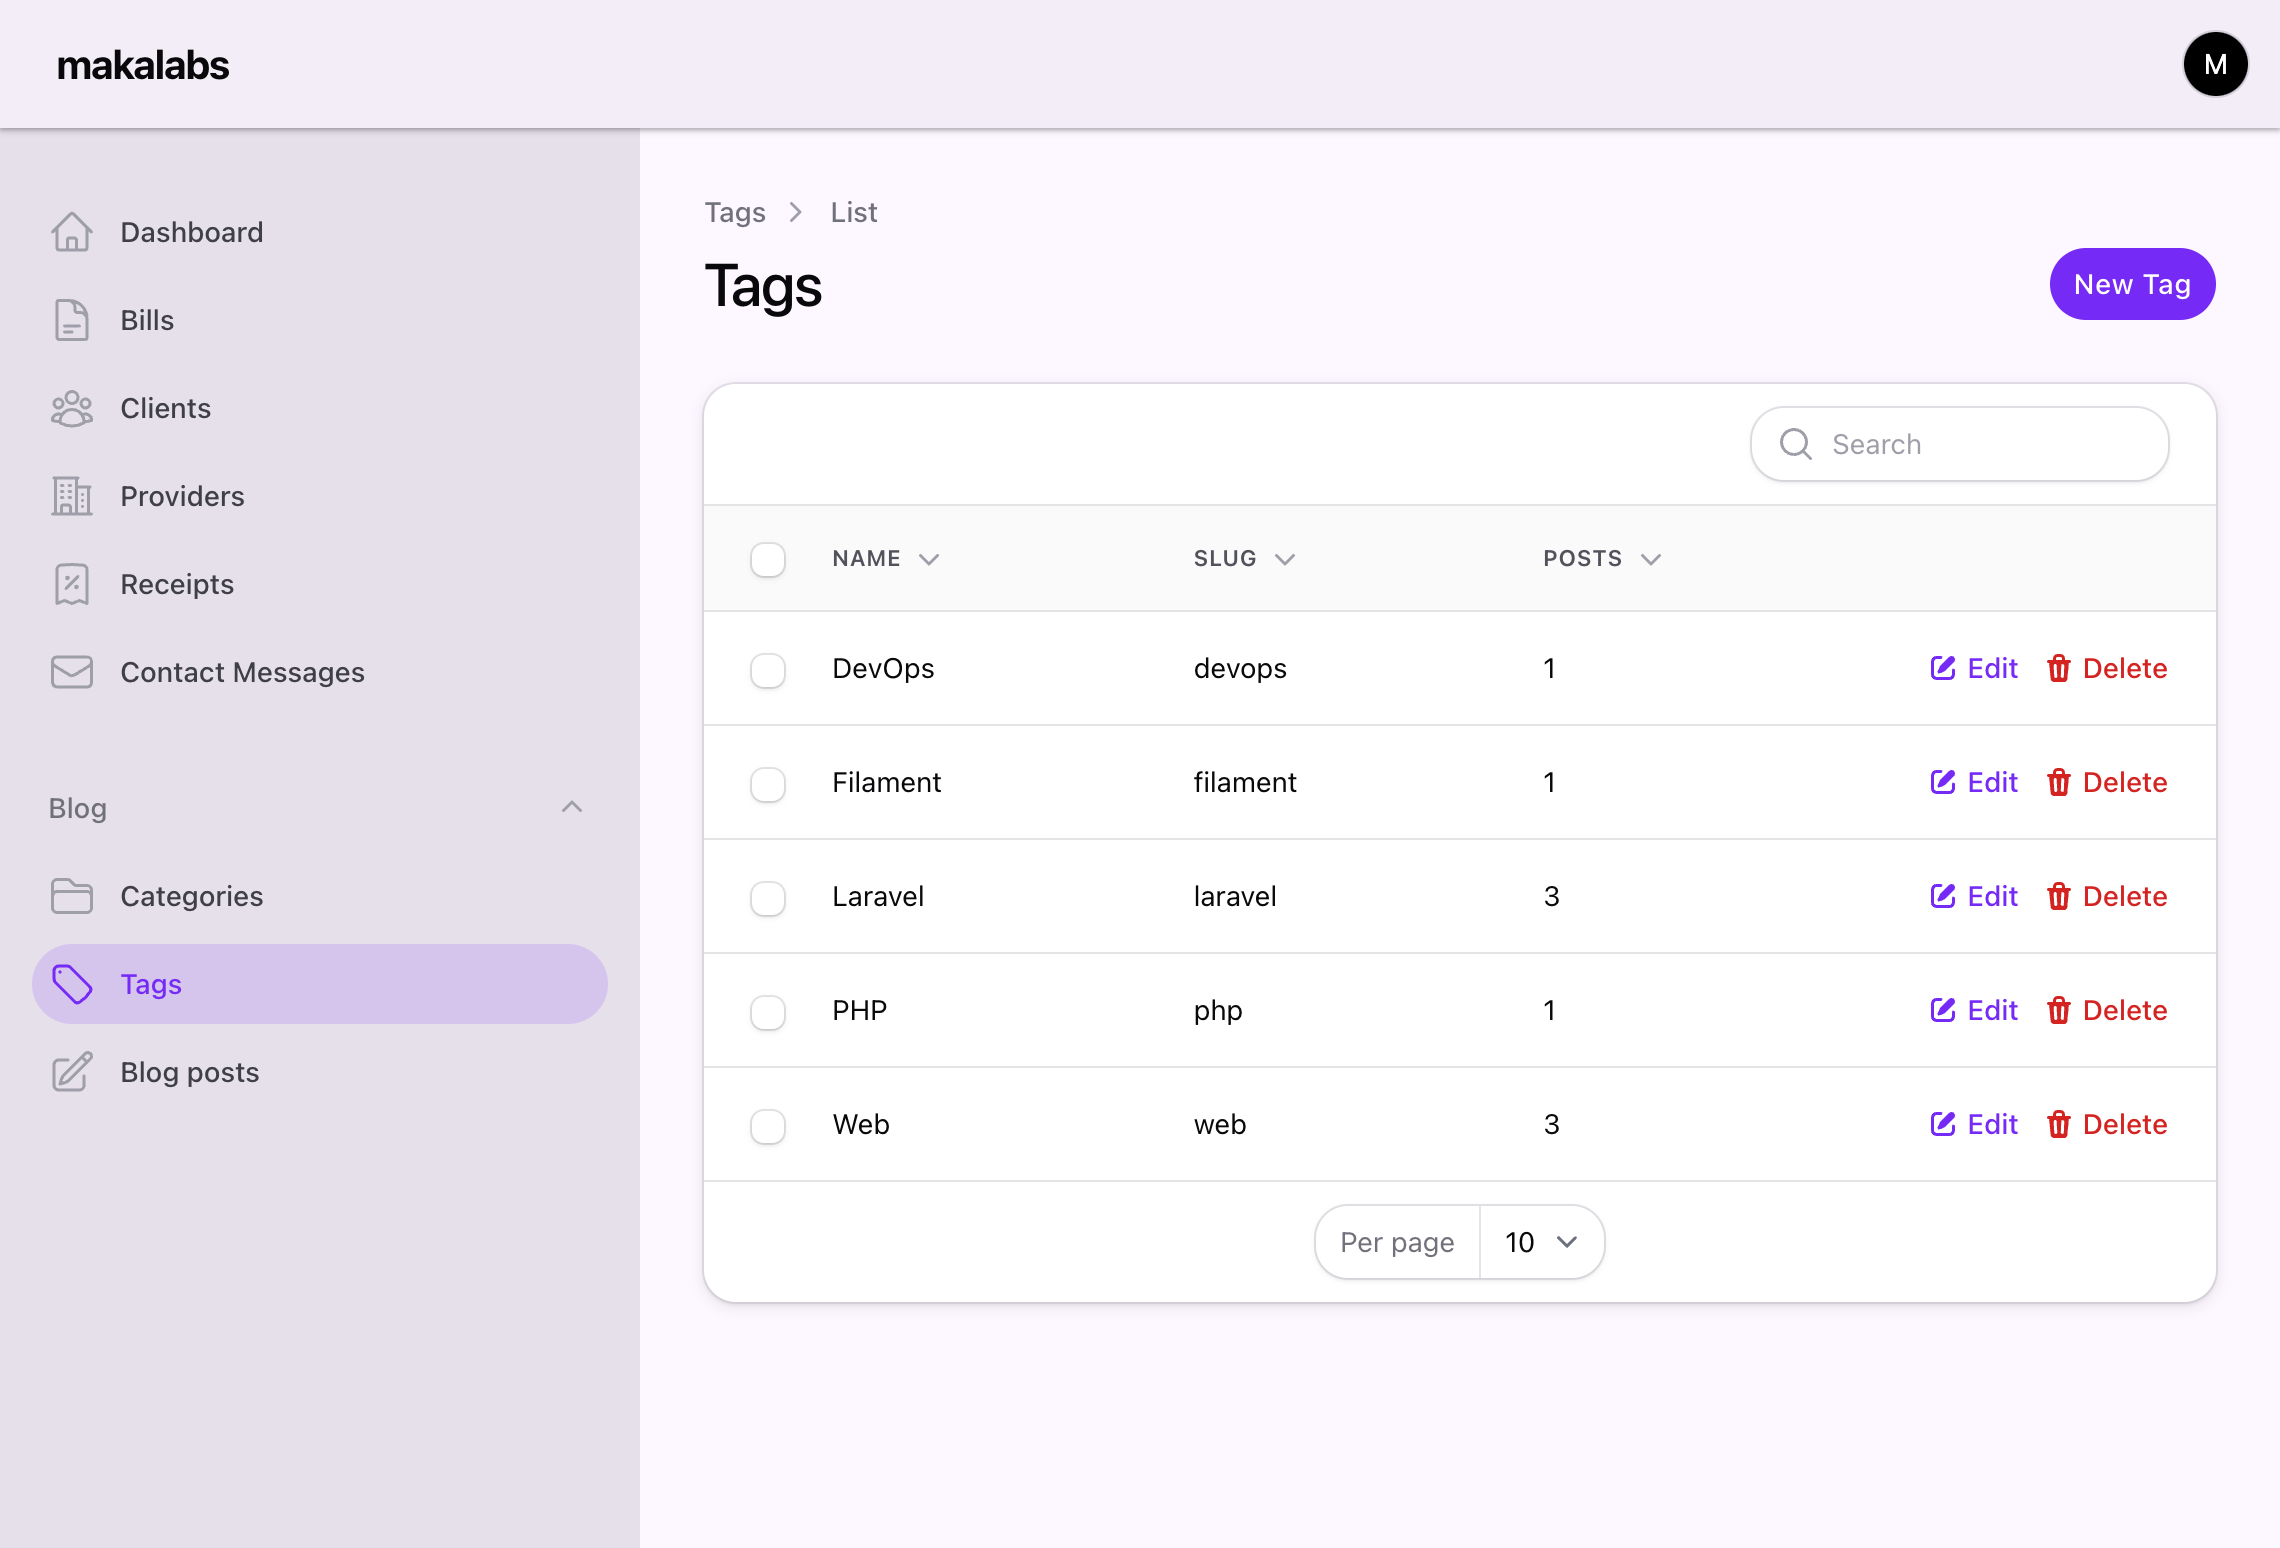
Task: Open the Dashboard via its home icon
Action: tap(71, 232)
